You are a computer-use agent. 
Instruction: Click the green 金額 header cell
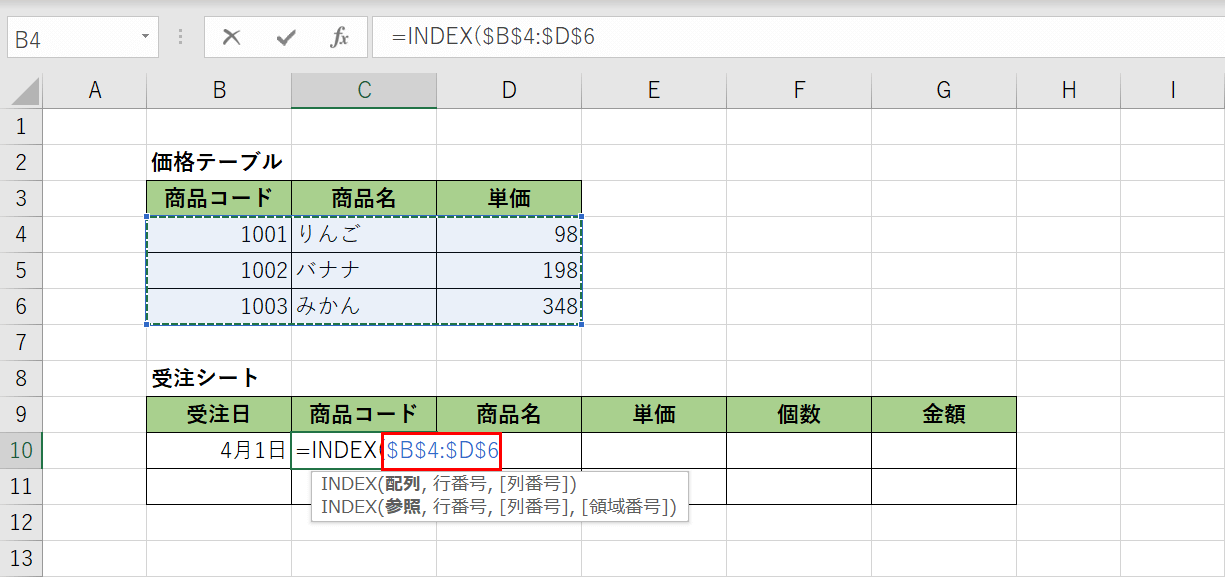point(943,413)
